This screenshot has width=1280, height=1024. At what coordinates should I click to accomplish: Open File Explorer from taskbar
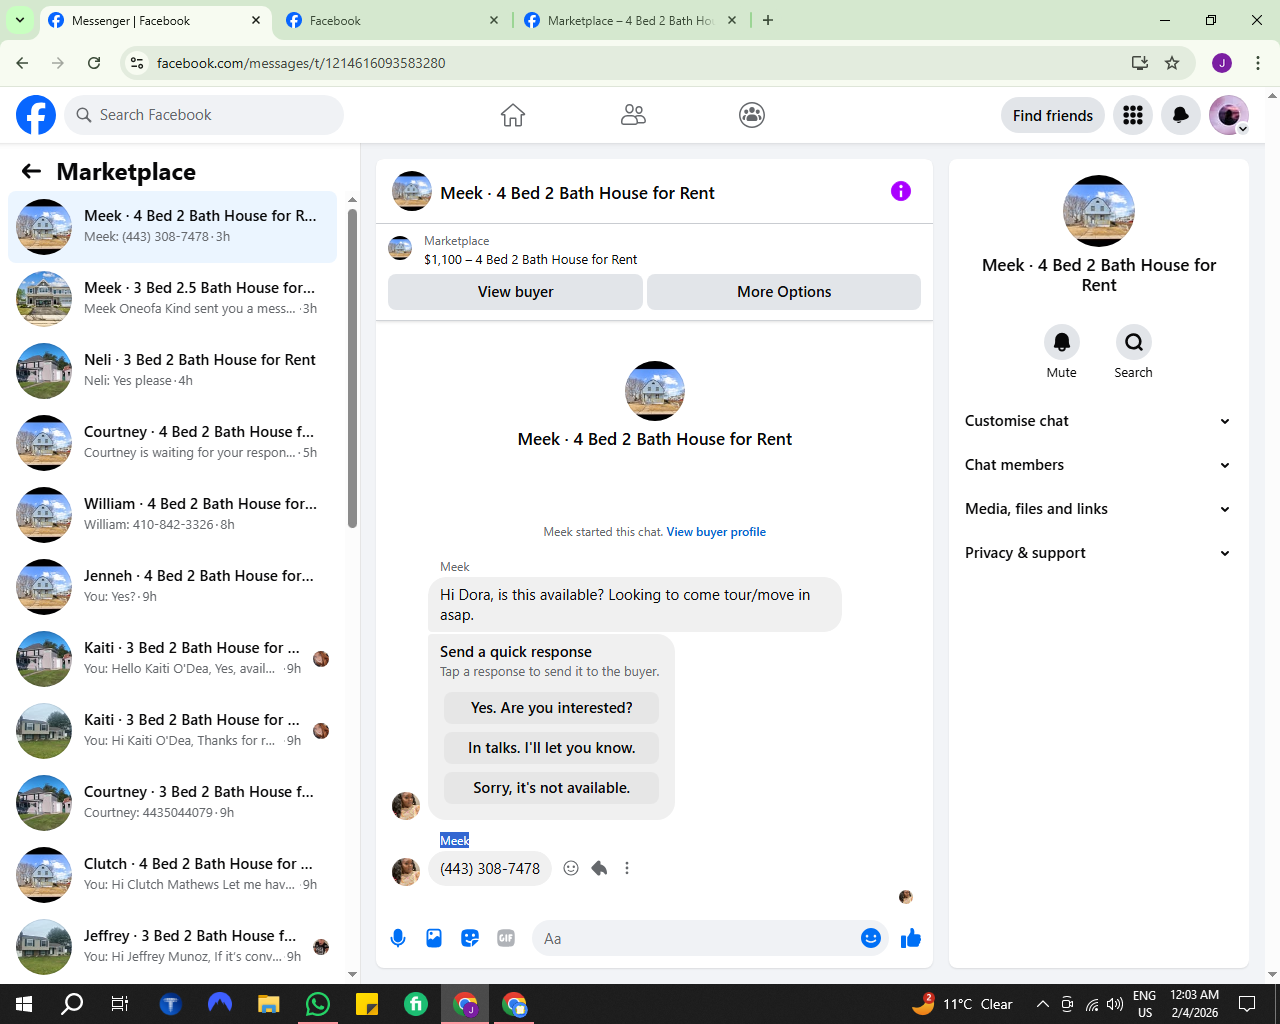tap(268, 1004)
